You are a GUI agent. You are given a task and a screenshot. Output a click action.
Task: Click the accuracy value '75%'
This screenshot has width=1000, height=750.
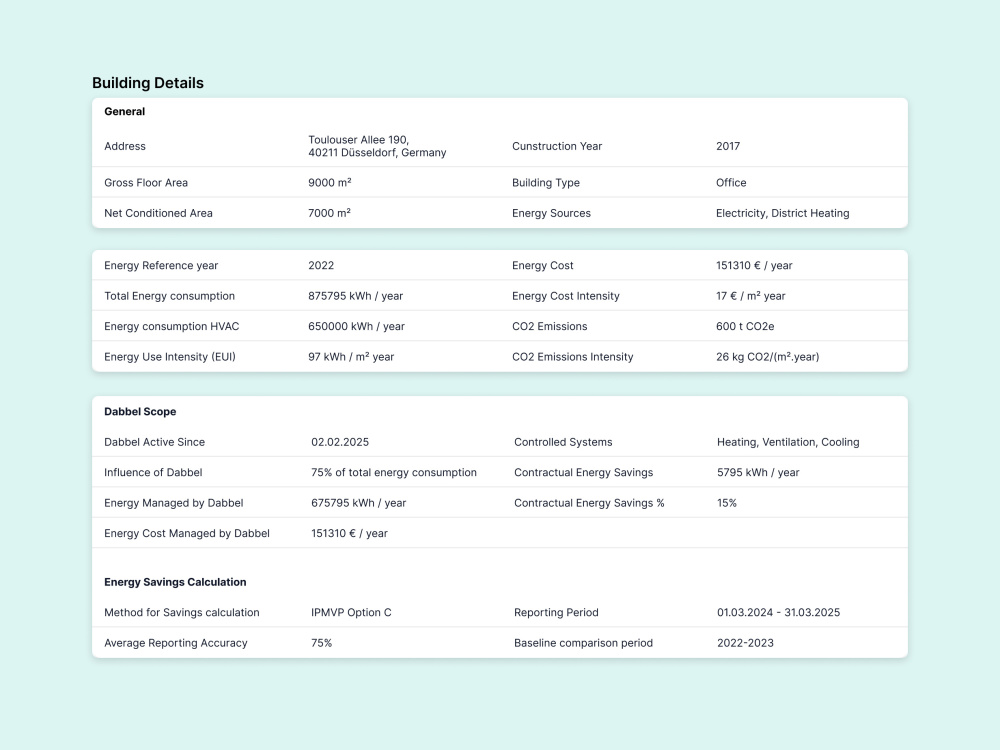pyautogui.click(x=321, y=643)
